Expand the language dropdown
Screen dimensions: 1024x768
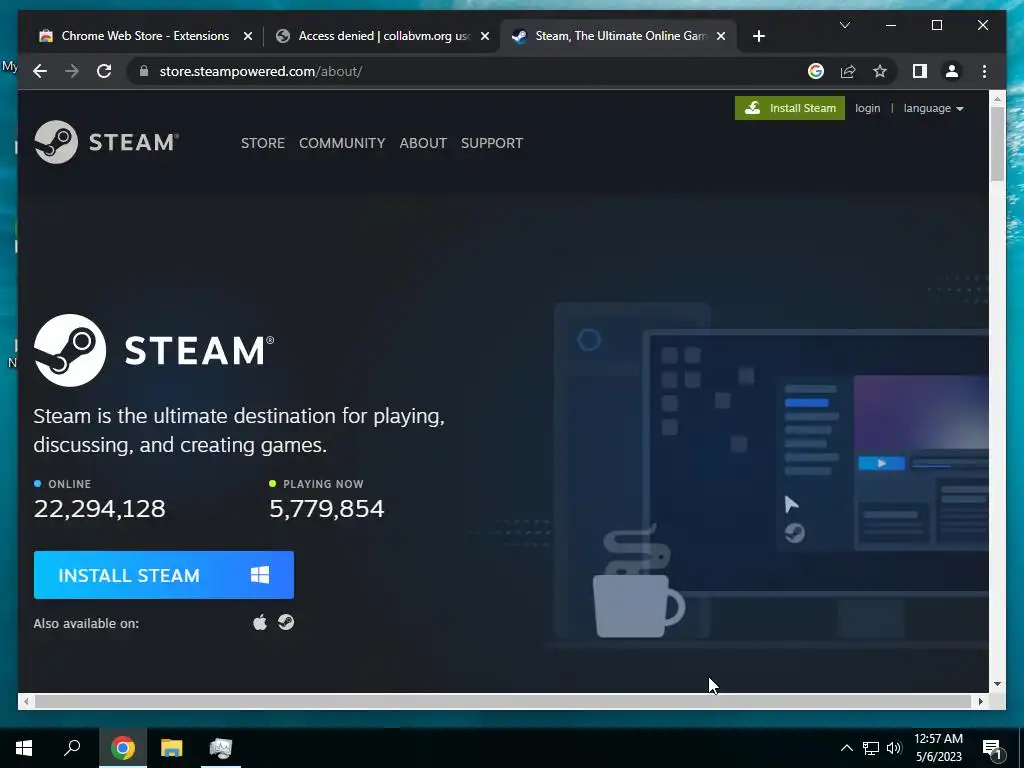click(933, 108)
